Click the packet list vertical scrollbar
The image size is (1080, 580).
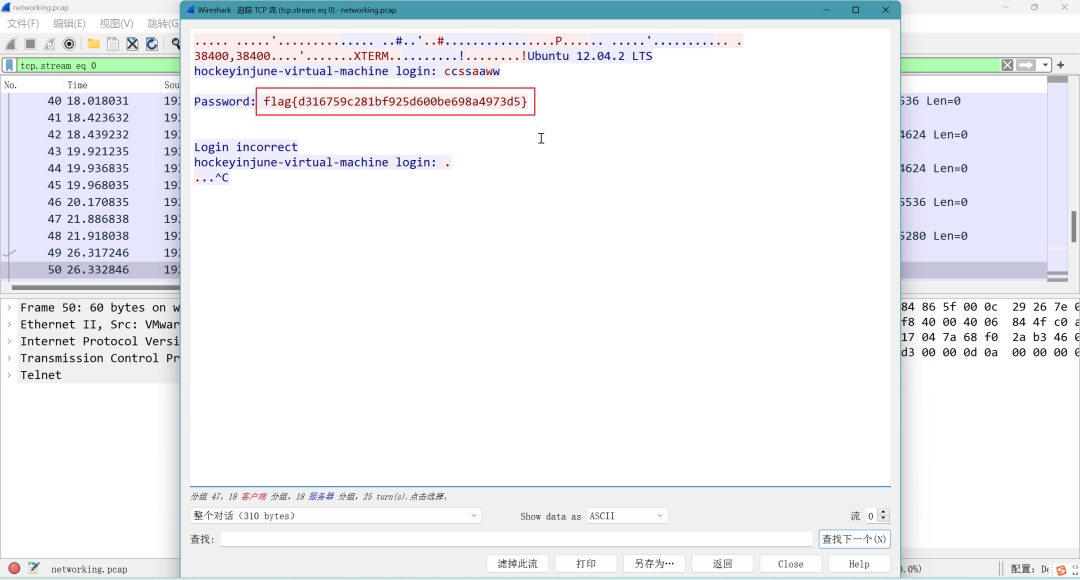1072,227
